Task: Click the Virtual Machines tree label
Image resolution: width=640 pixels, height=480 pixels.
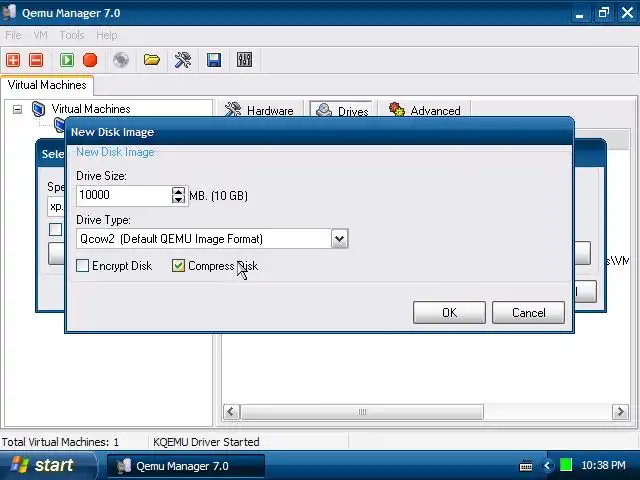Action: [x=91, y=109]
